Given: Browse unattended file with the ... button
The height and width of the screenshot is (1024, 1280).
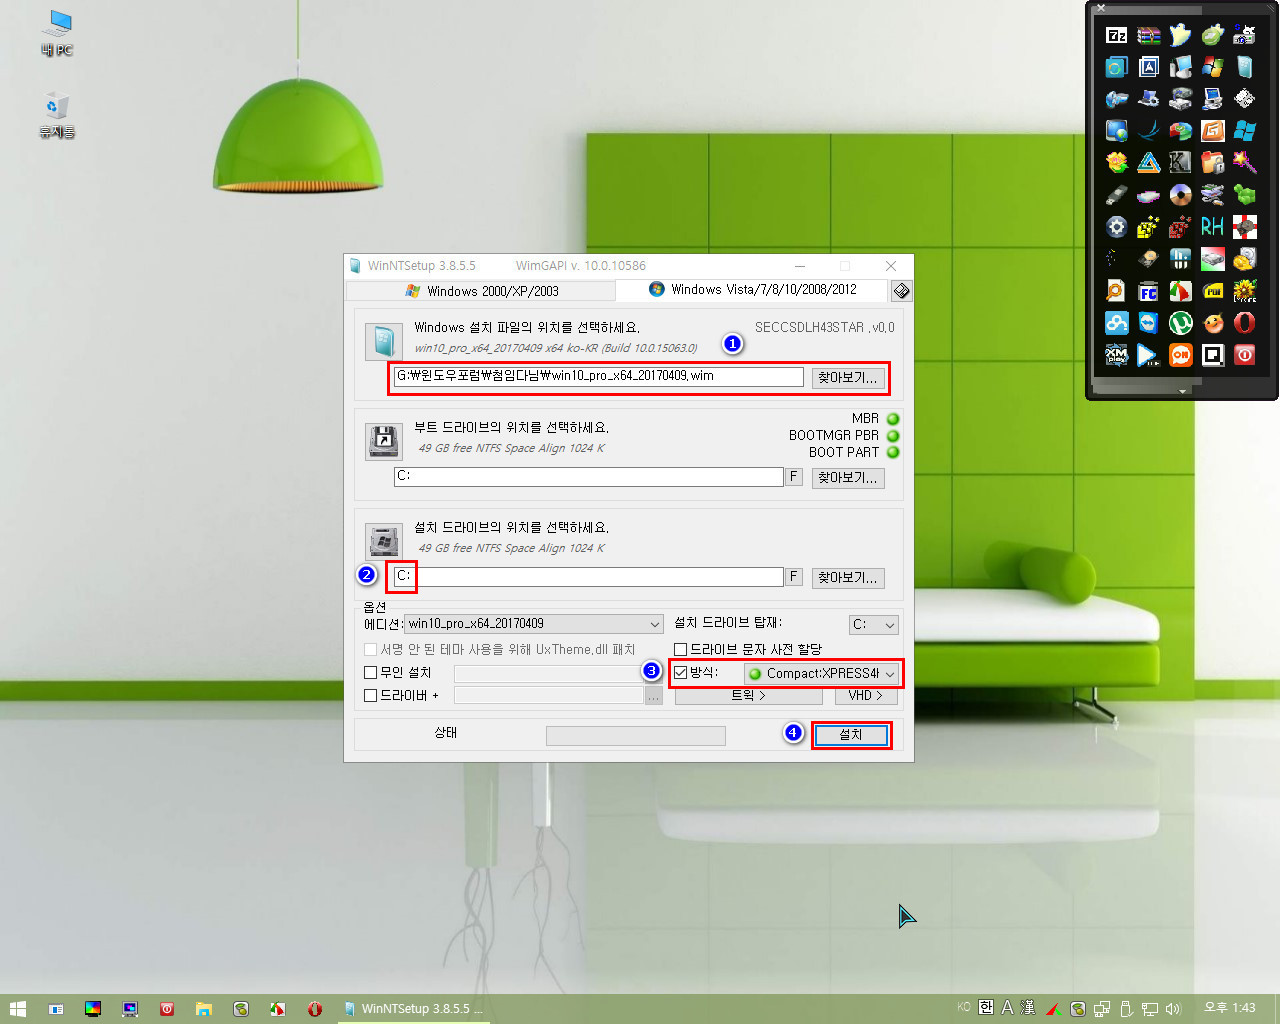Looking at the screenshot, I should click(x=653, y=673).
